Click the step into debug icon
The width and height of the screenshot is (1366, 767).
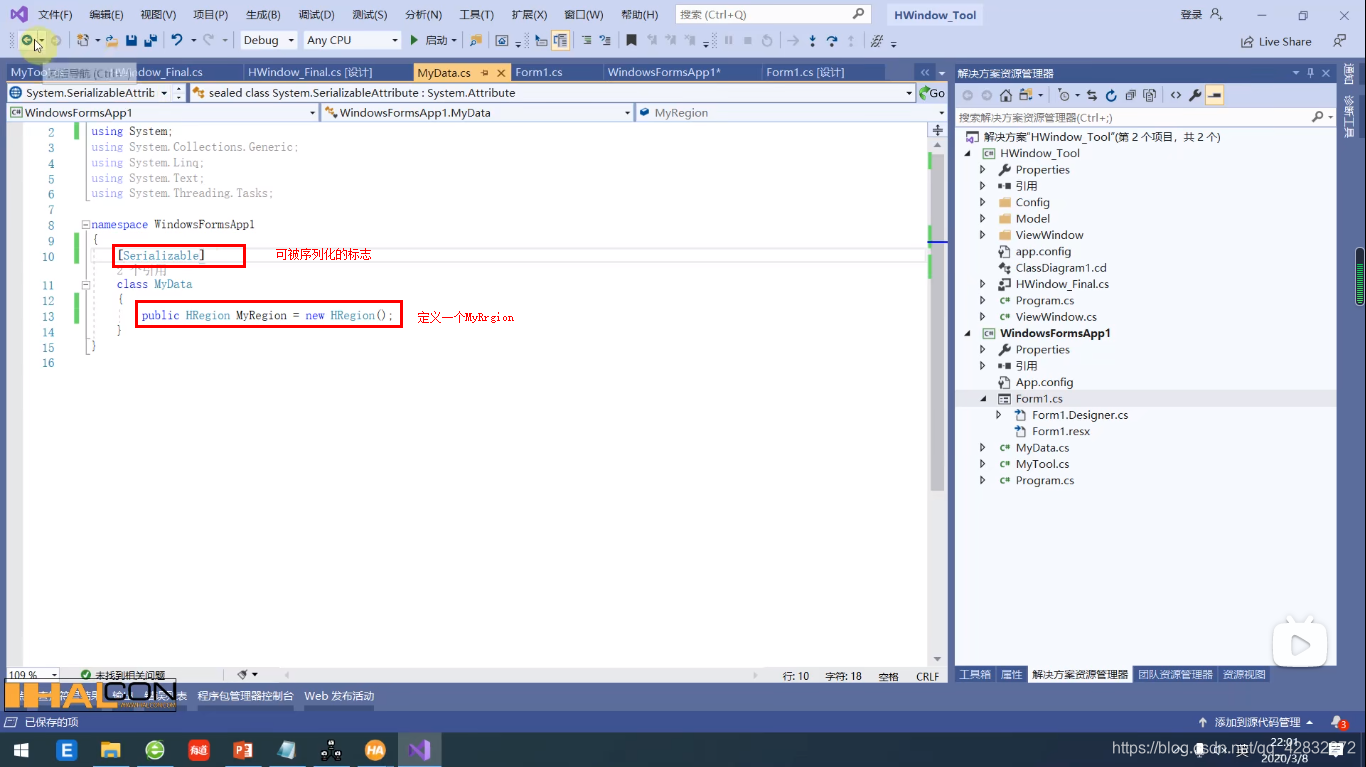(x=812, y=40)
